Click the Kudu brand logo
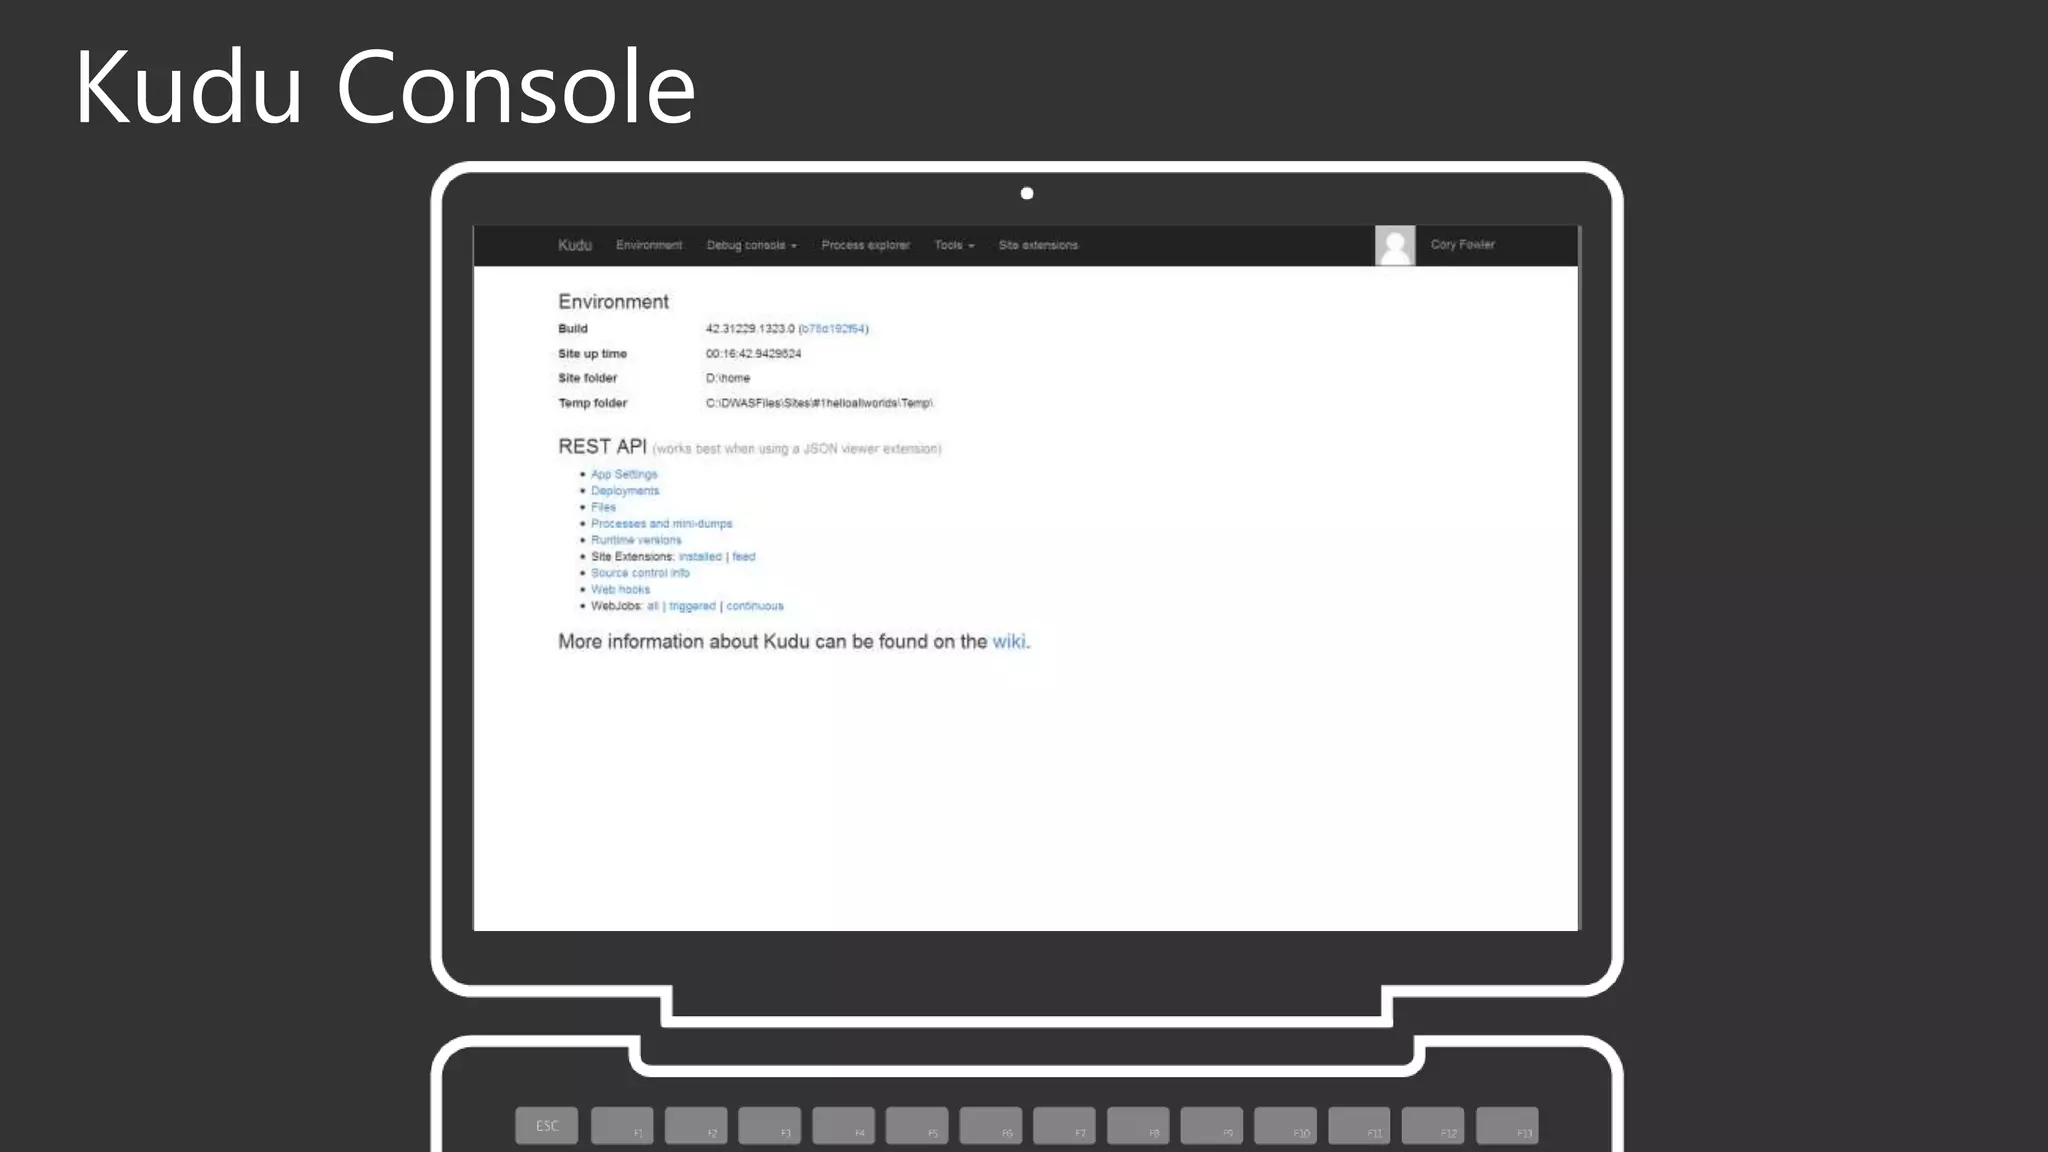The height and width of the screenshot is (1152, 2048). tap(574, 245)
